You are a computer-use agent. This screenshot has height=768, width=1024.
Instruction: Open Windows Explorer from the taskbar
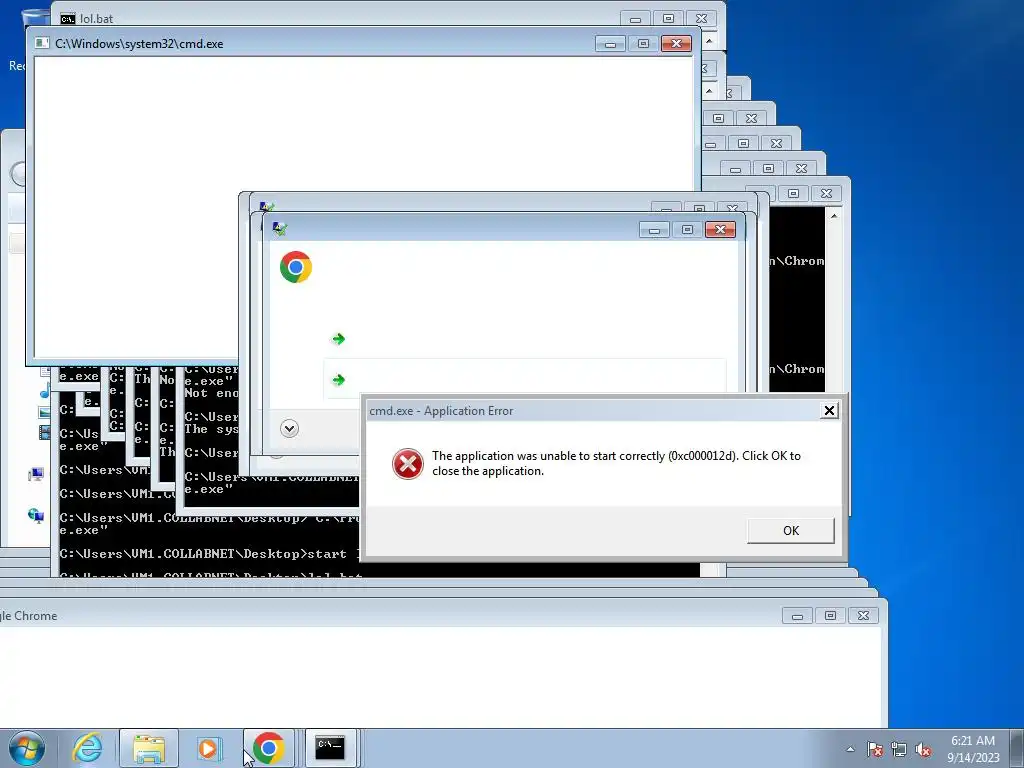click(x=149, y=748)
